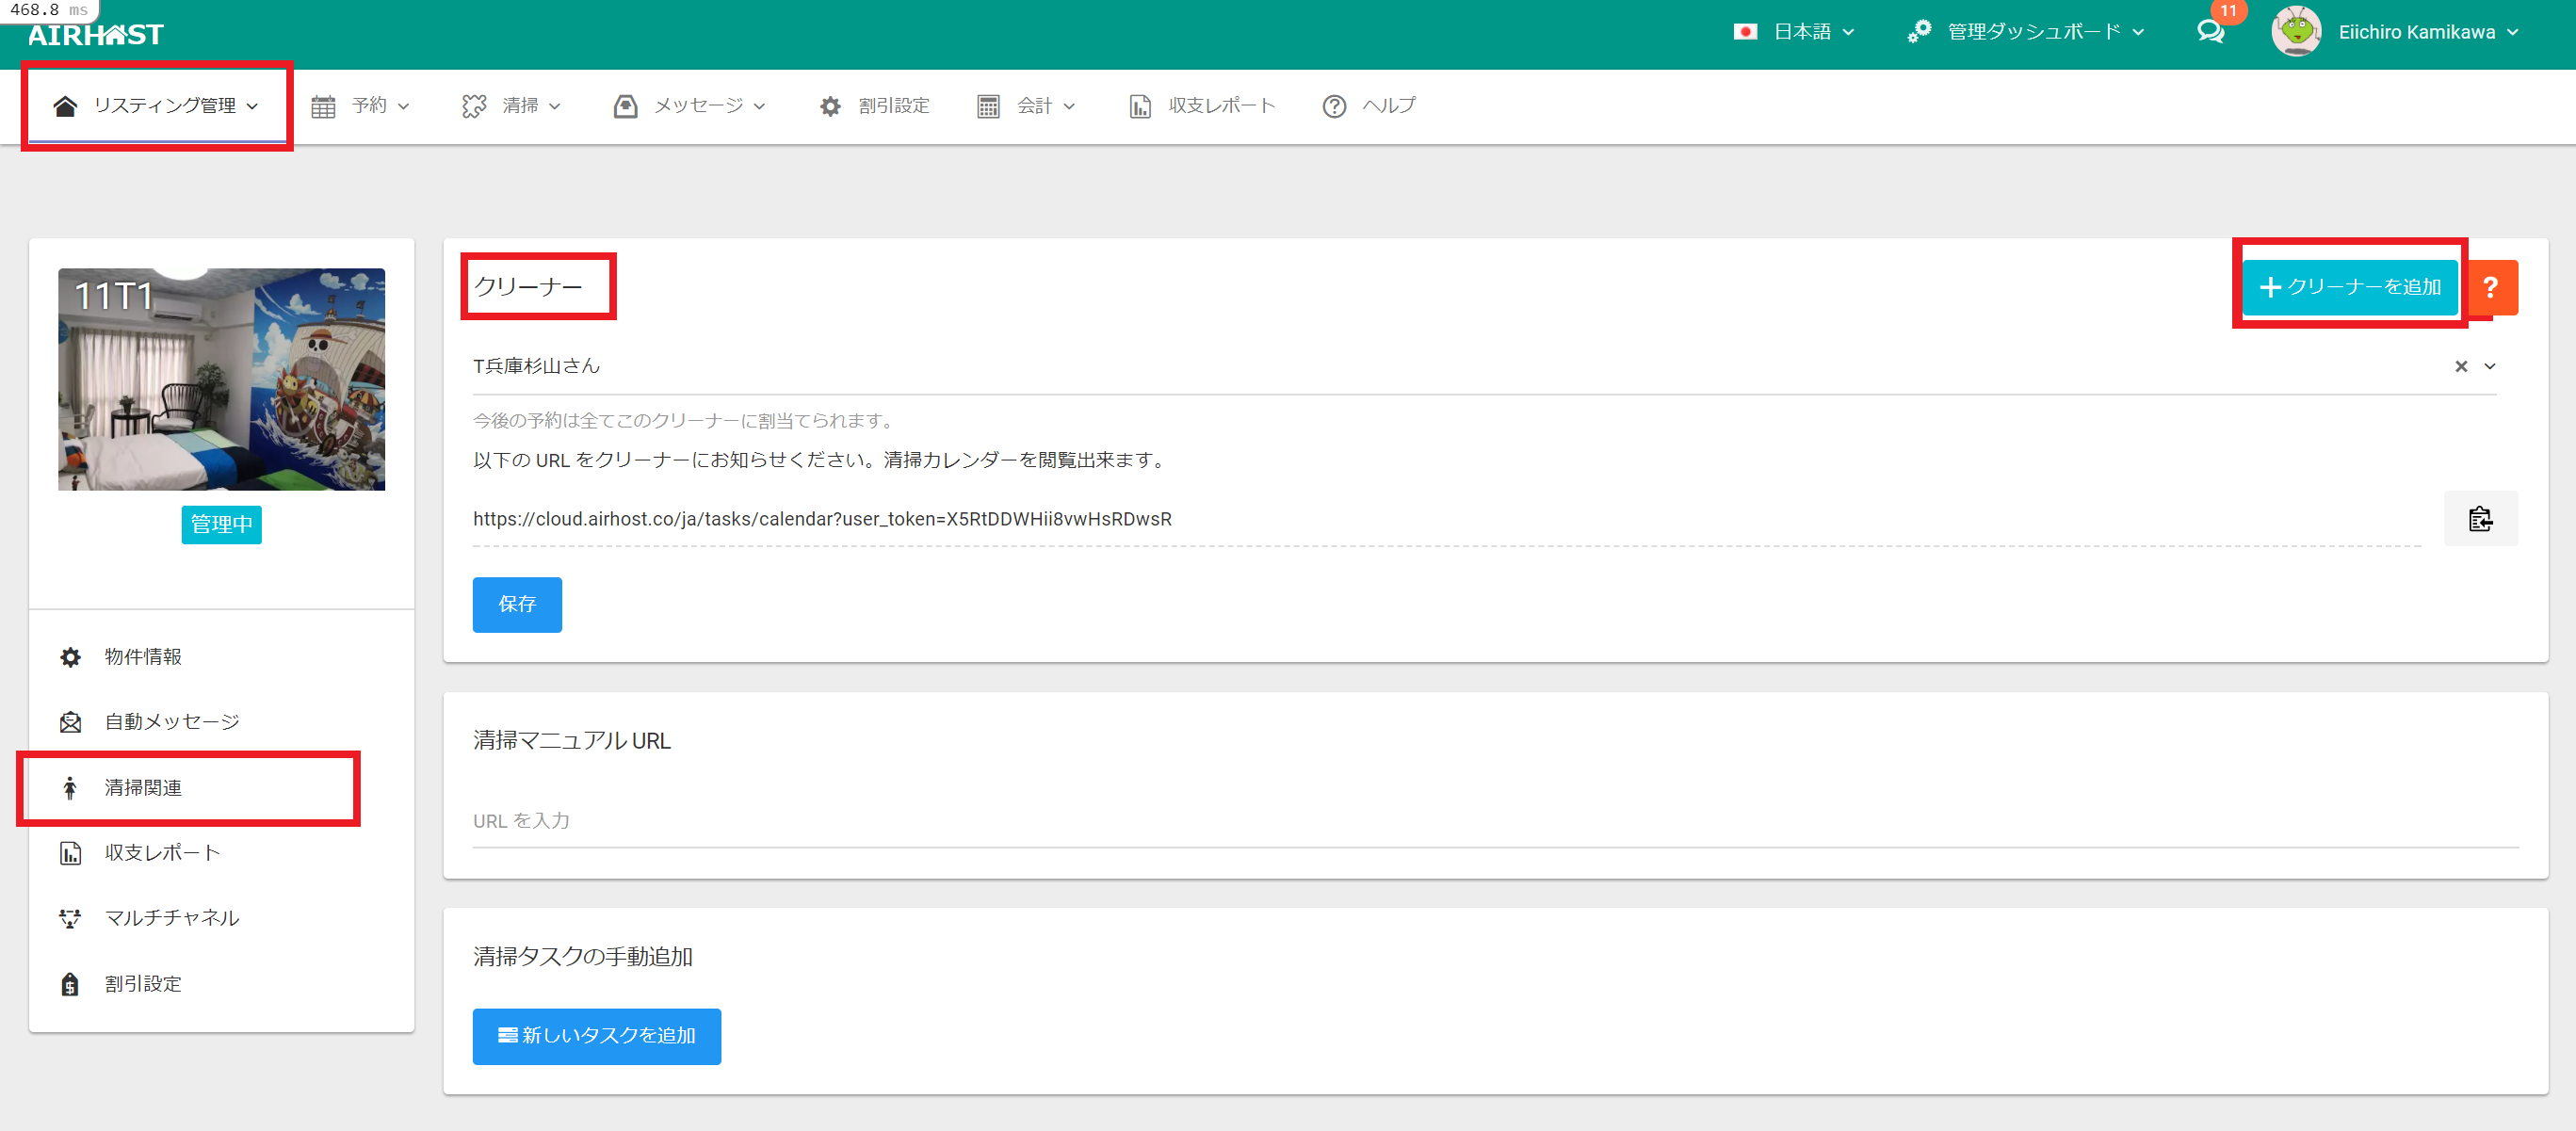Open 物件情報 gear item in the sidebar
The width and height of the screenshot is (2576, 1131).
click(143, 657)
